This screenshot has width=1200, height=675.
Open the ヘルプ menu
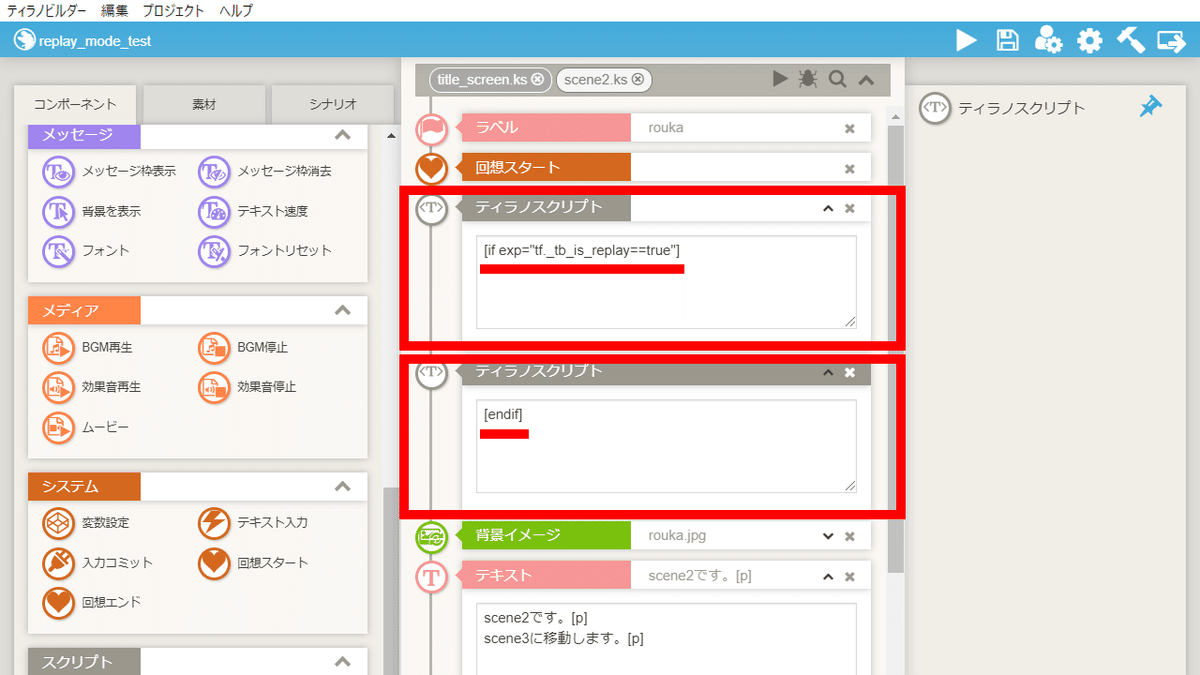[236, 11]
